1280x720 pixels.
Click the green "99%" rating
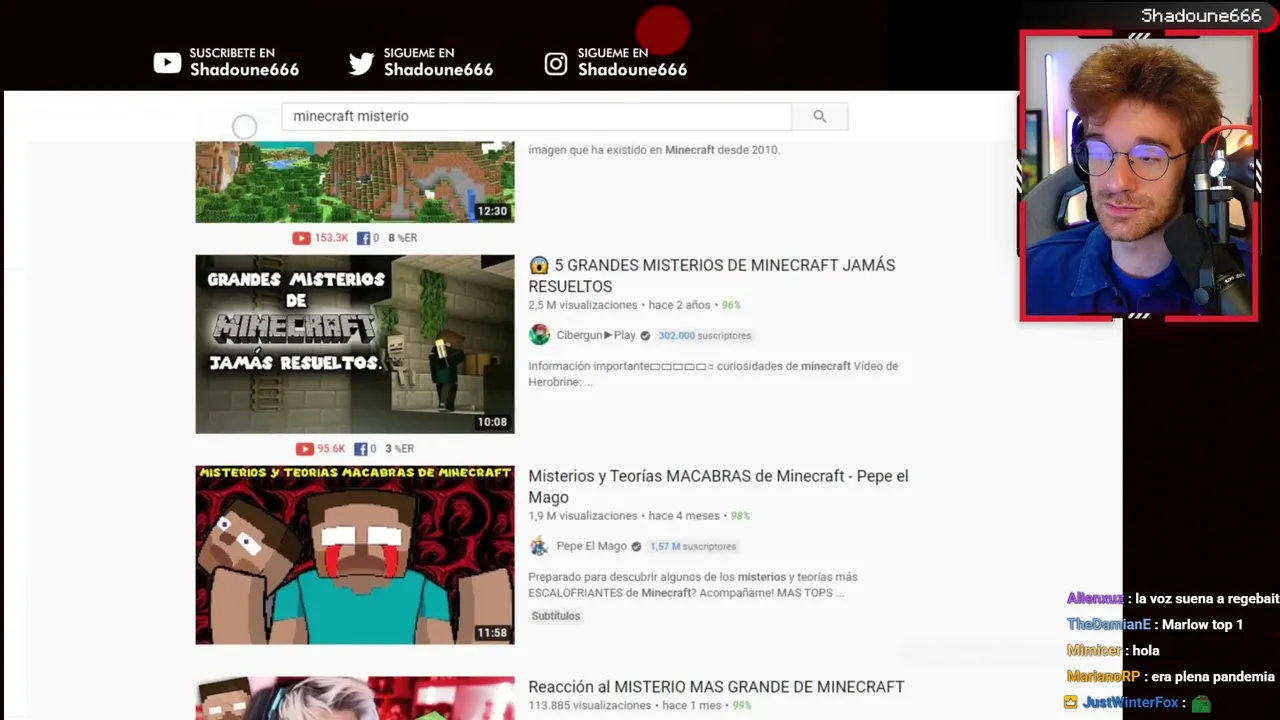(x=741, y=706)
